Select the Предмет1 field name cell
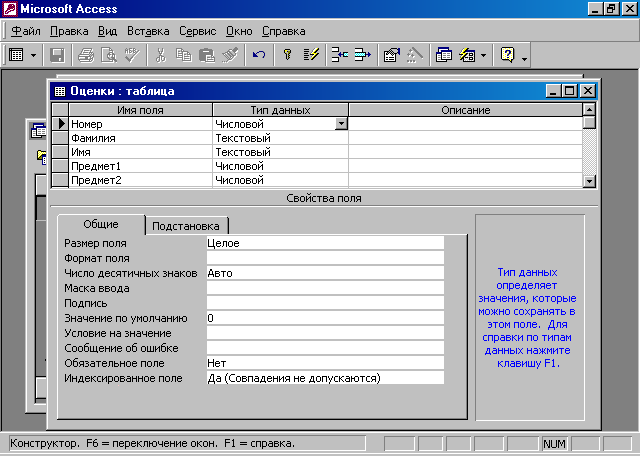The width and height of the screenshot is (640, 456). point(140,166)
